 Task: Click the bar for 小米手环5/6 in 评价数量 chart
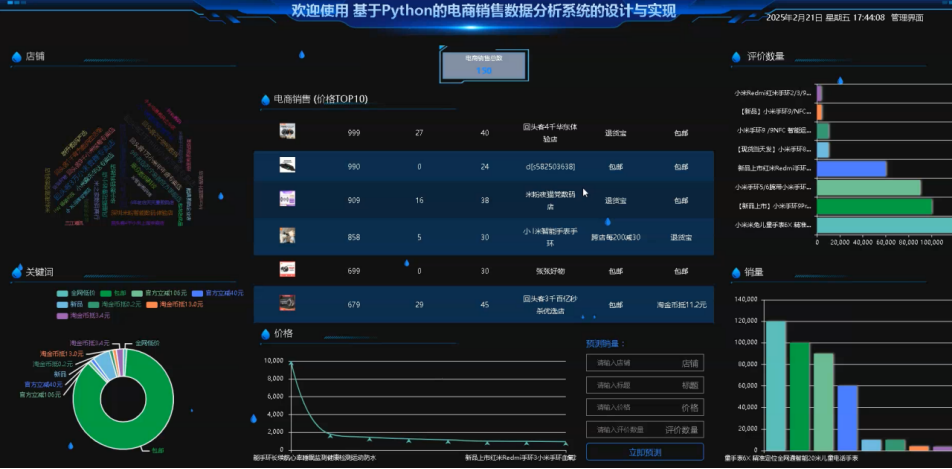point(869,188)
